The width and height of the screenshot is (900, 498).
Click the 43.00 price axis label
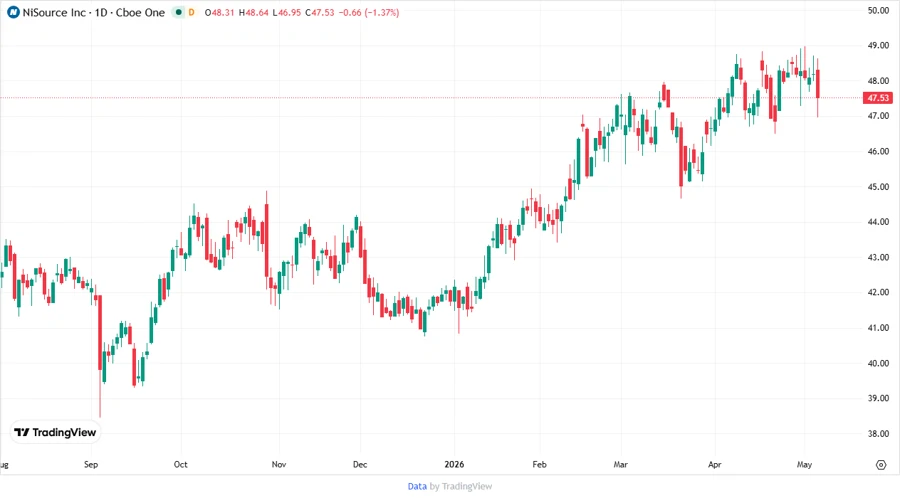click(x=878, y=258)
